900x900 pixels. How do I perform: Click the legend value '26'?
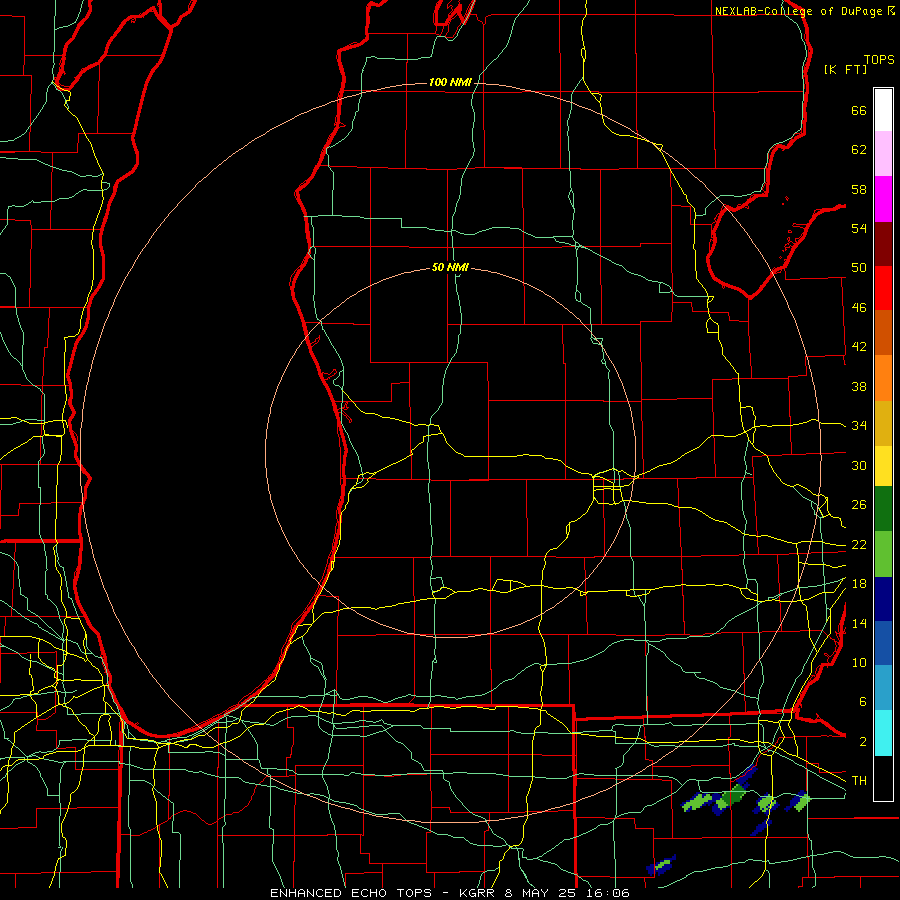coord(859,505)
